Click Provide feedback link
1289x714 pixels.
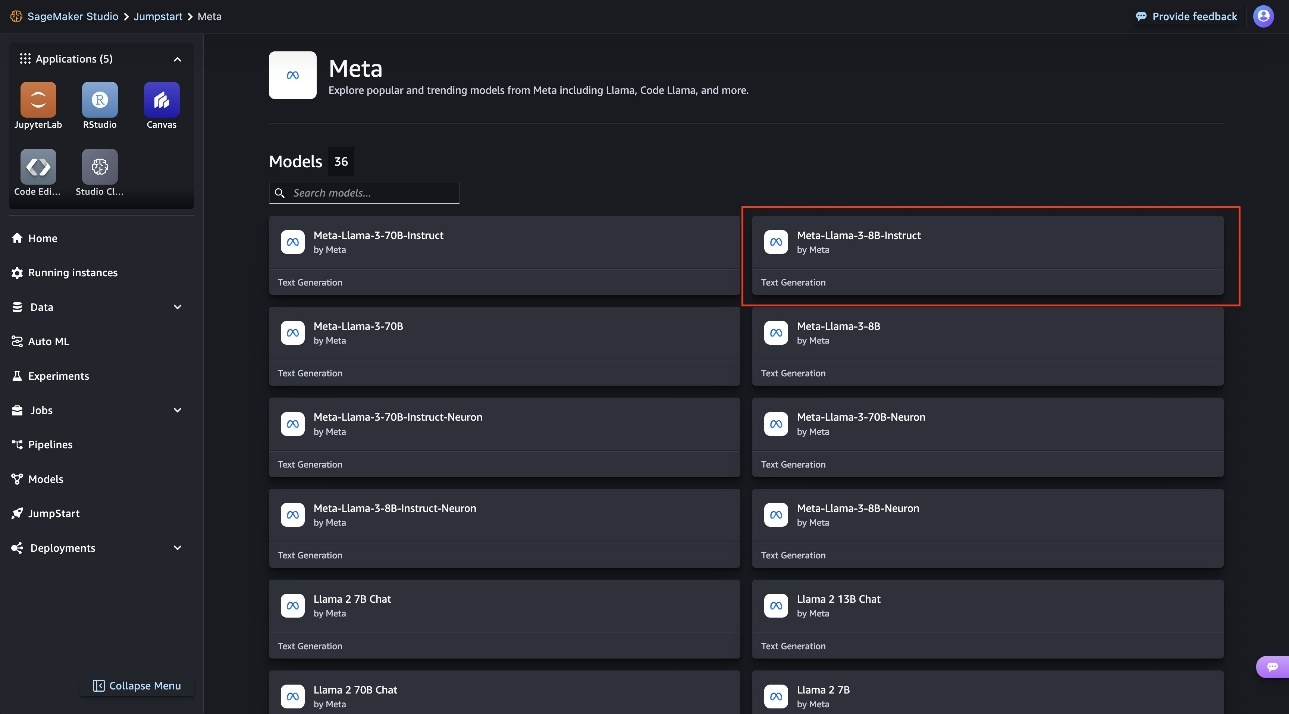point(1186,16)
